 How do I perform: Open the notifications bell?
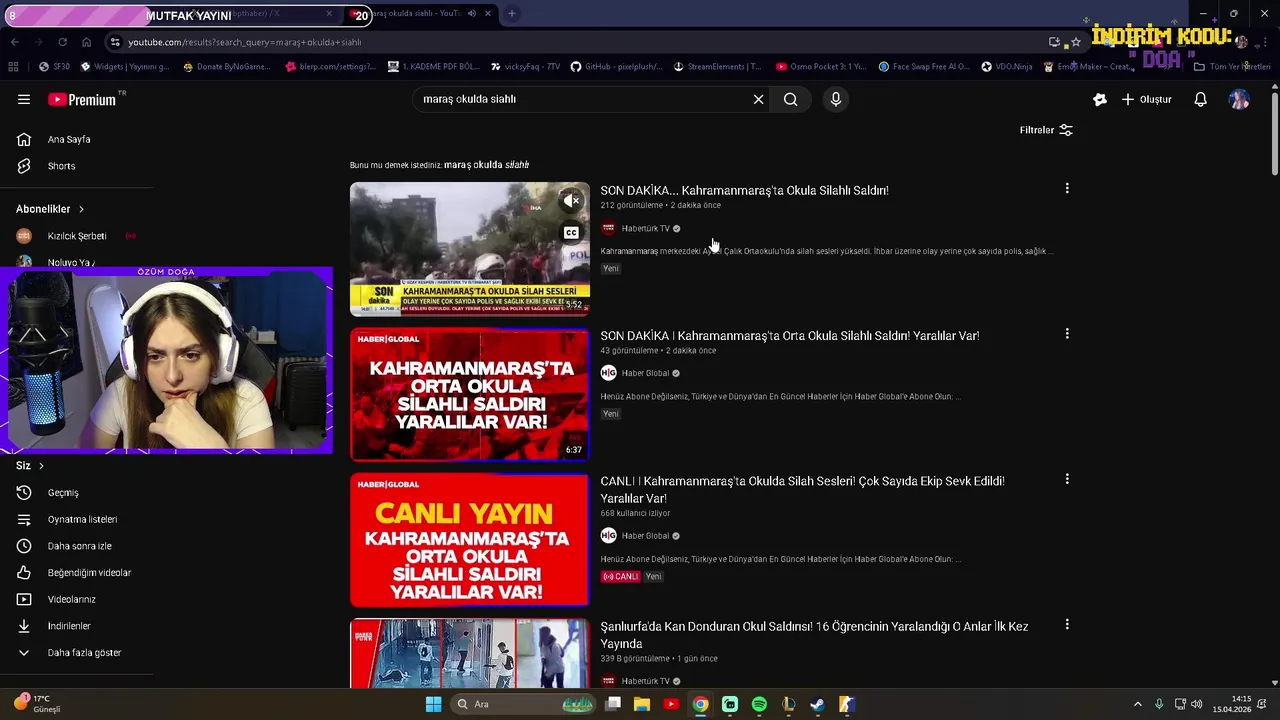[x=1200, y=99]
